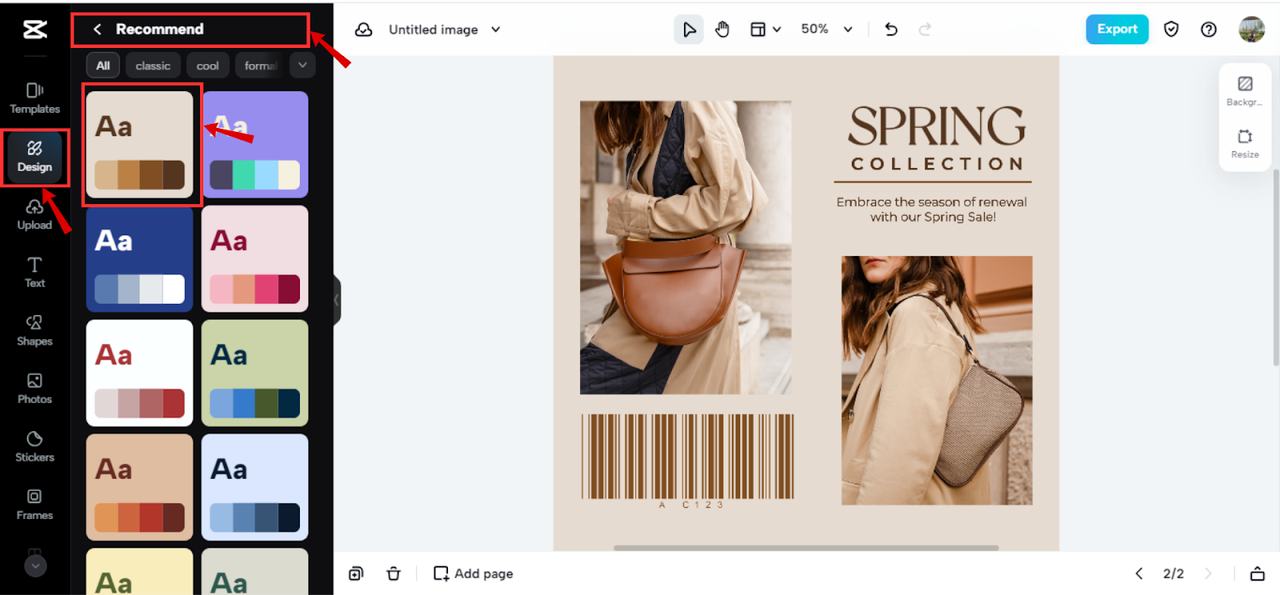Image resolution: width=1280 pixels, height=595 pixels.
Task: Open the 50% zoom dropdown
Action: (x=827, y=30)
